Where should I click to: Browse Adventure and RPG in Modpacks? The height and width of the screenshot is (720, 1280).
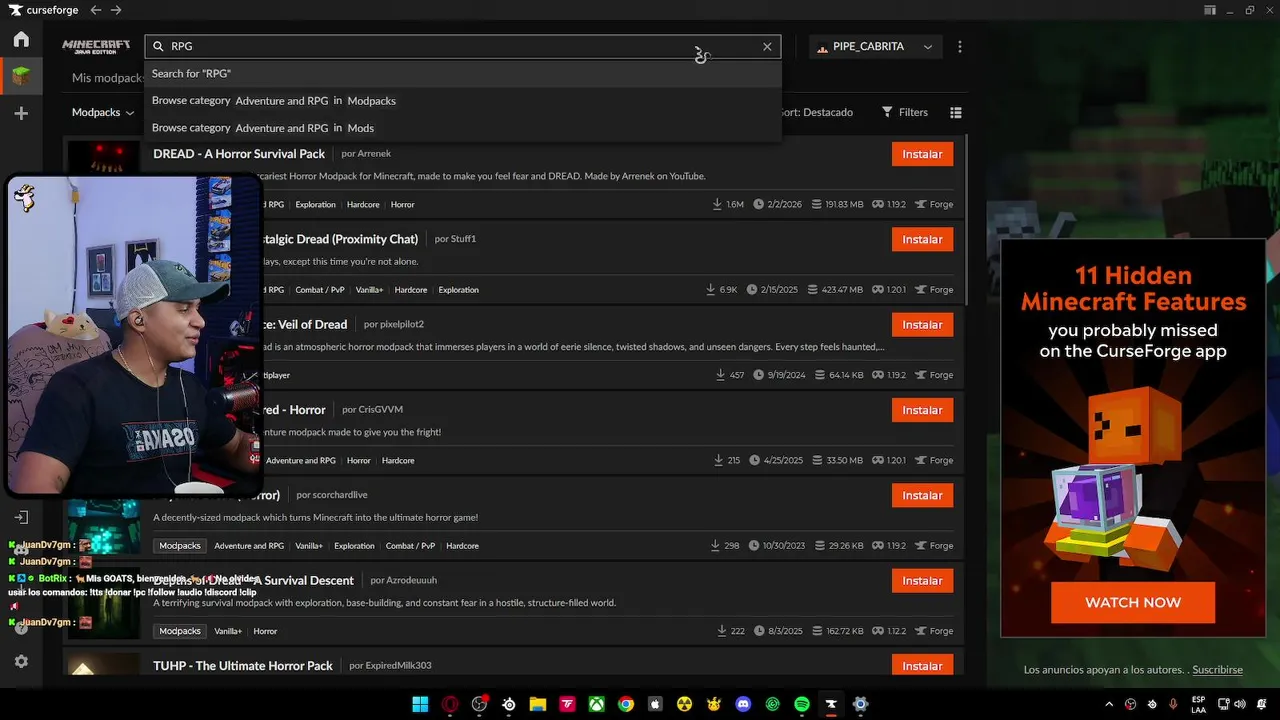pos(462,101)
